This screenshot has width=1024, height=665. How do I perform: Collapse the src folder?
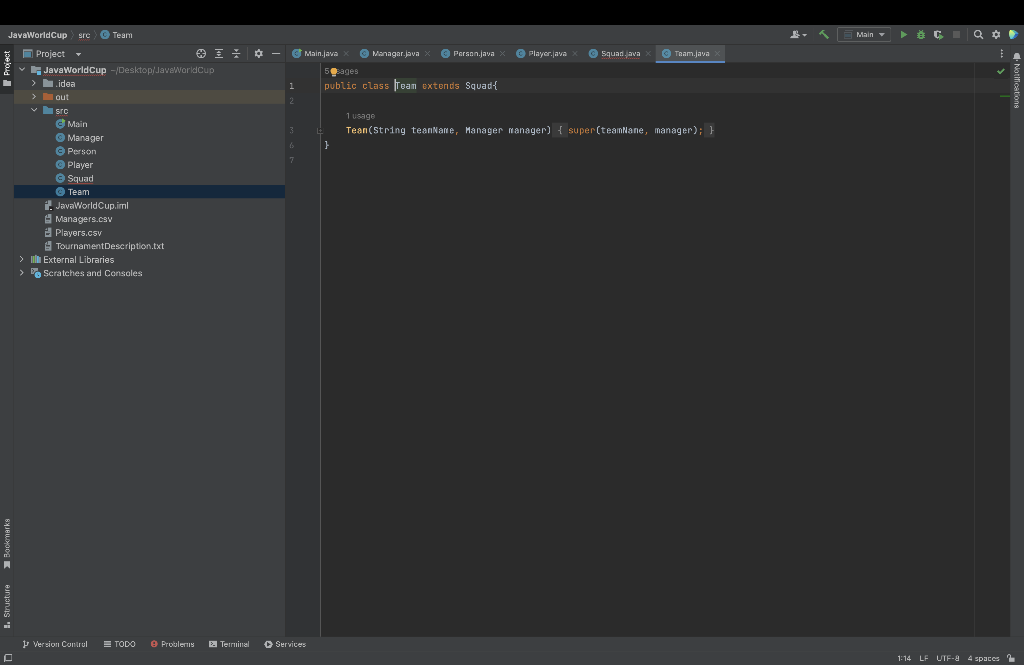coord(34,111)
